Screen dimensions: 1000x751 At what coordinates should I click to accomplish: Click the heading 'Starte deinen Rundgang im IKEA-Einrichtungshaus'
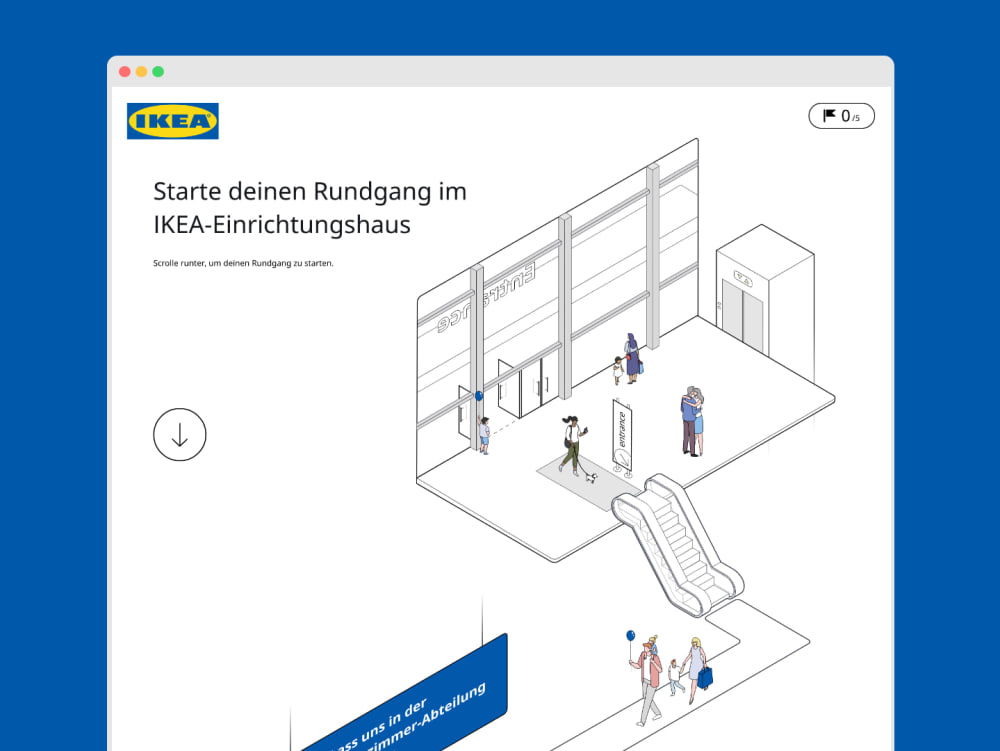(x=310, y=208)
